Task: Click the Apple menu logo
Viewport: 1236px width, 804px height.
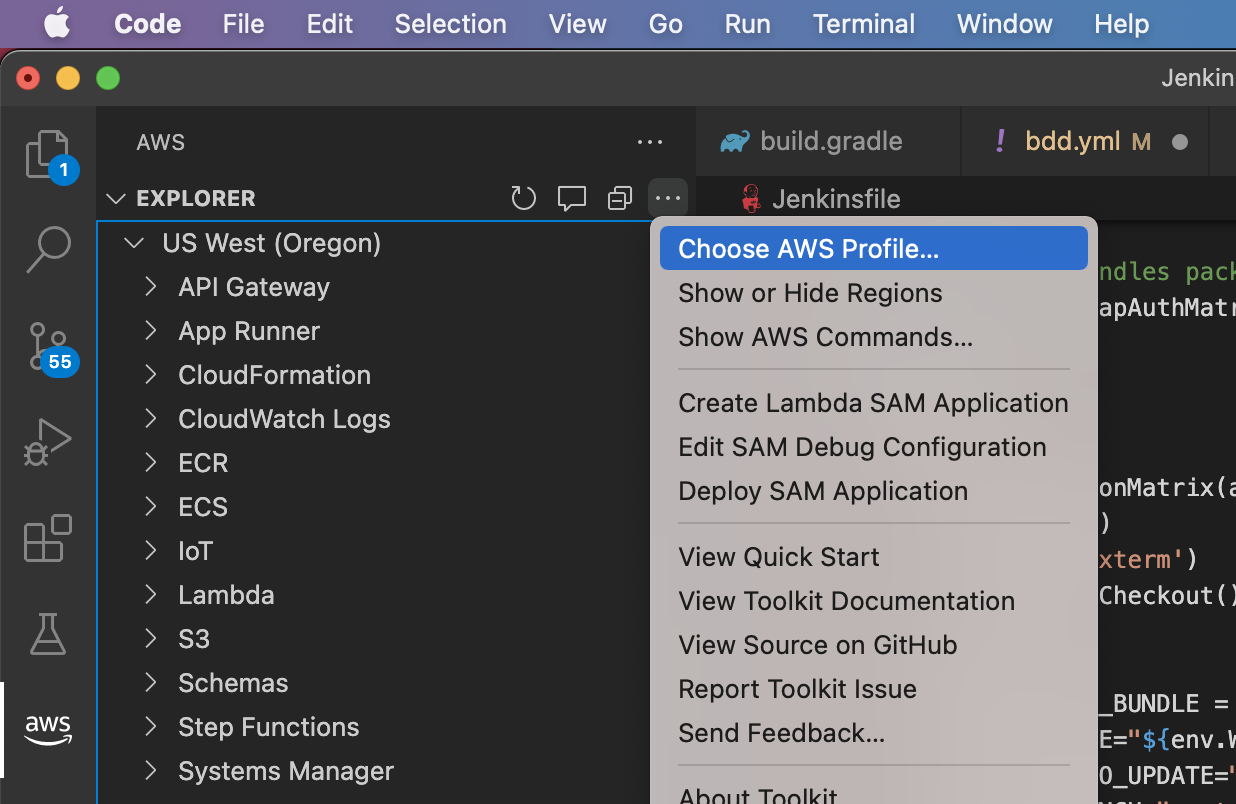Action: [x=57, y=24]
